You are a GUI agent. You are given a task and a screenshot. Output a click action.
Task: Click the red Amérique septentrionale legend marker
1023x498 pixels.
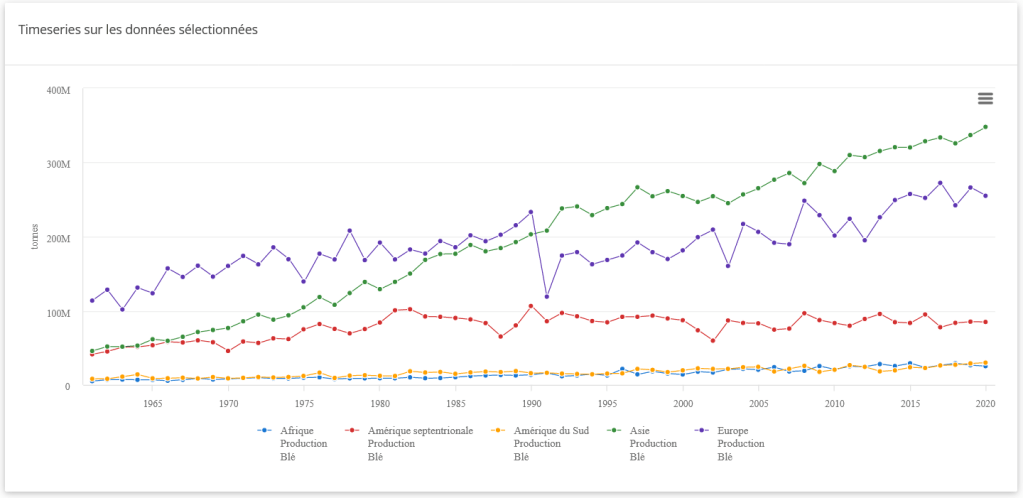click(353, 430)
